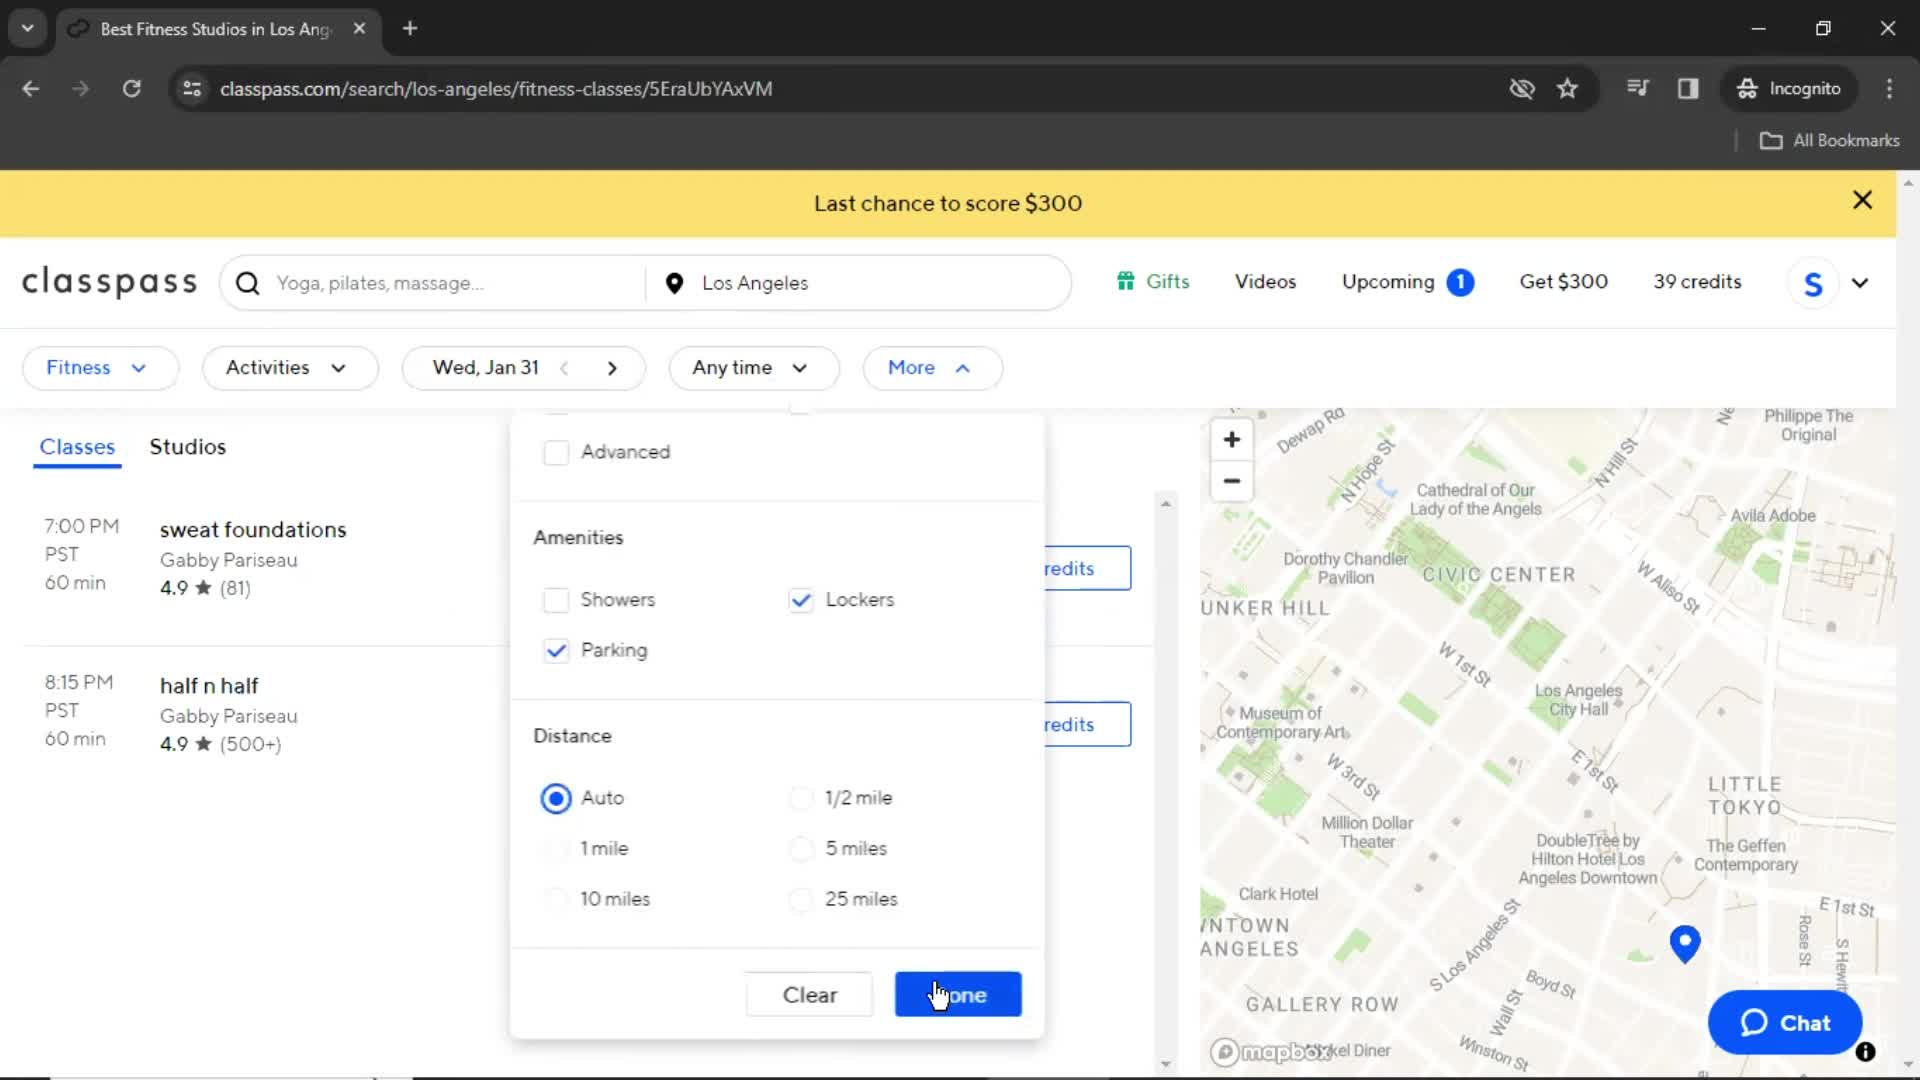Uncheck the Lockers amenity
Screen dimensions: 1920x1080
tap(801, 600)
